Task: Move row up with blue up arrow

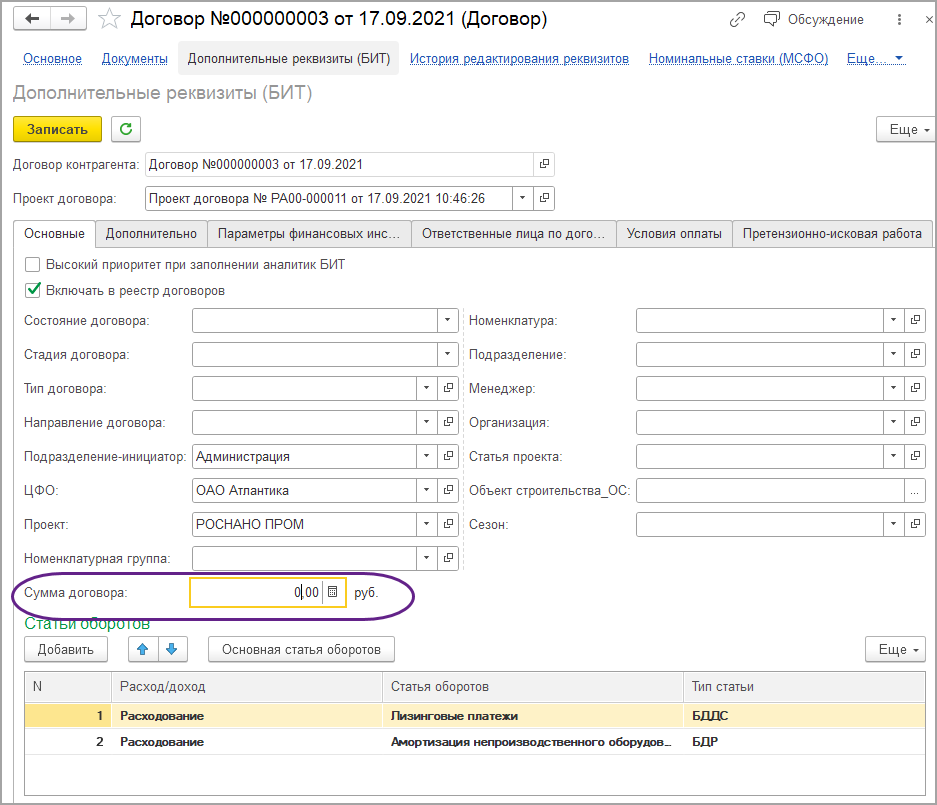Action: point(143,649)
